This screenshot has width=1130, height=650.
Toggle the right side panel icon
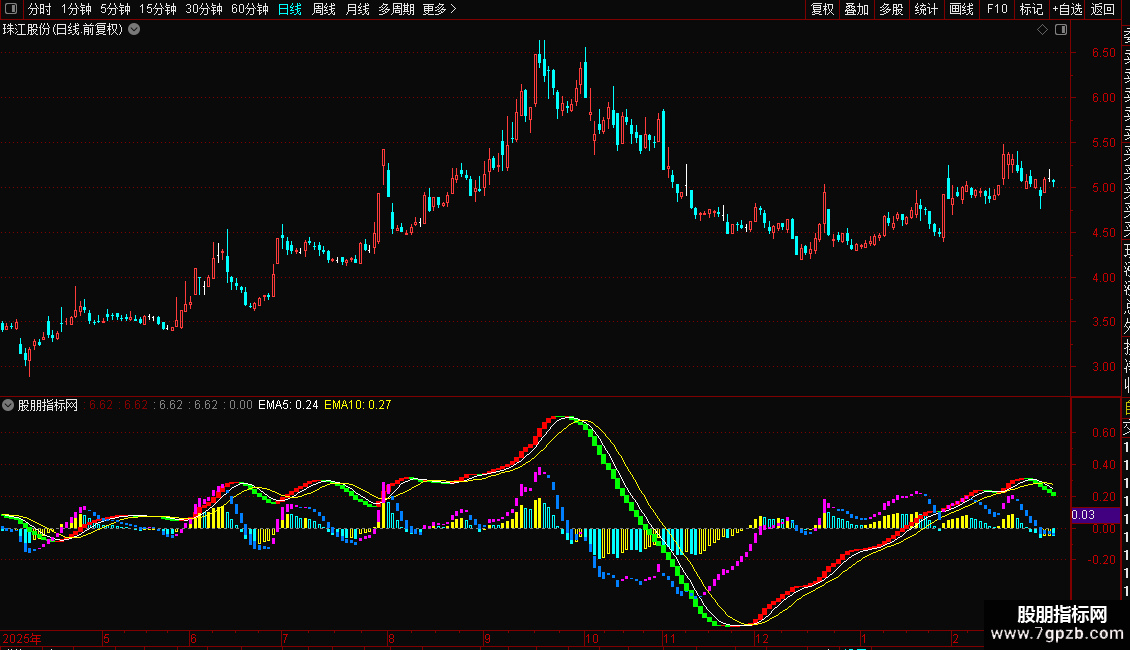(1060, 30)
